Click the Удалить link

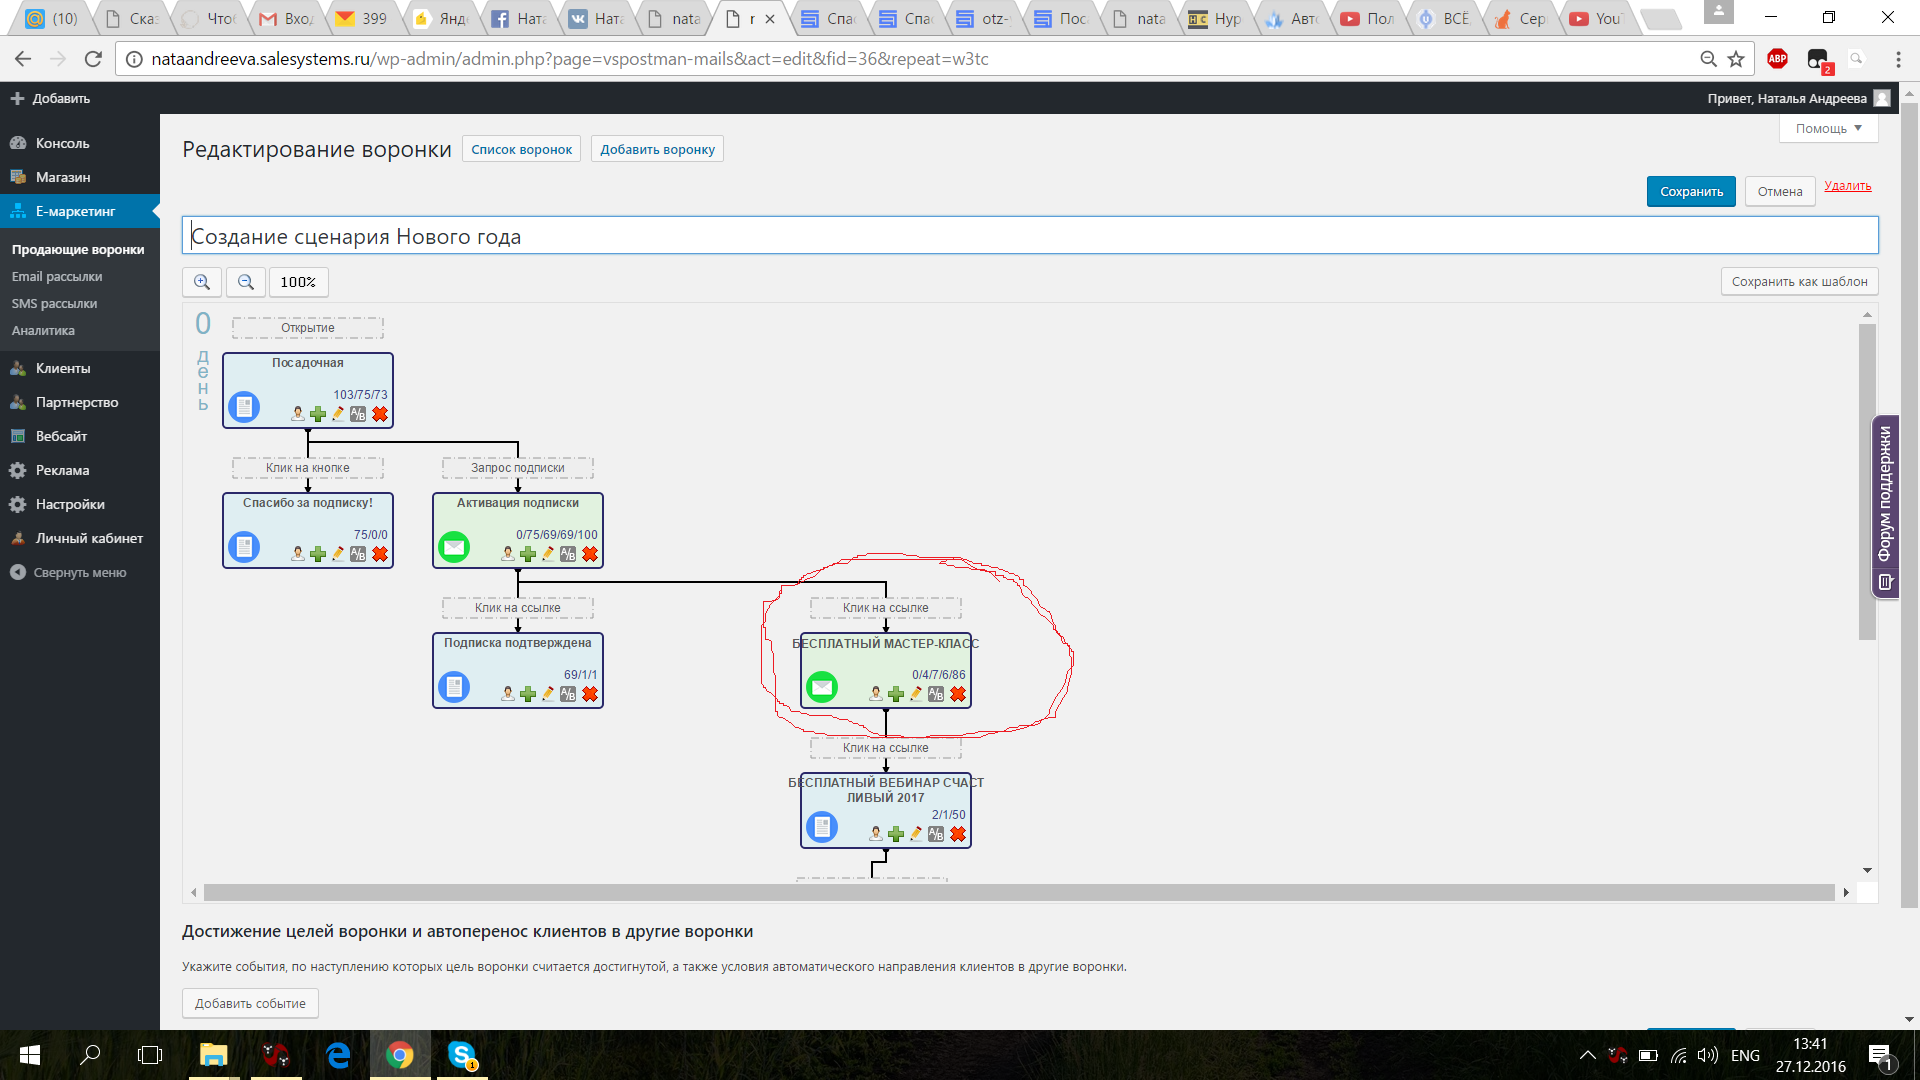[1847, 186]
